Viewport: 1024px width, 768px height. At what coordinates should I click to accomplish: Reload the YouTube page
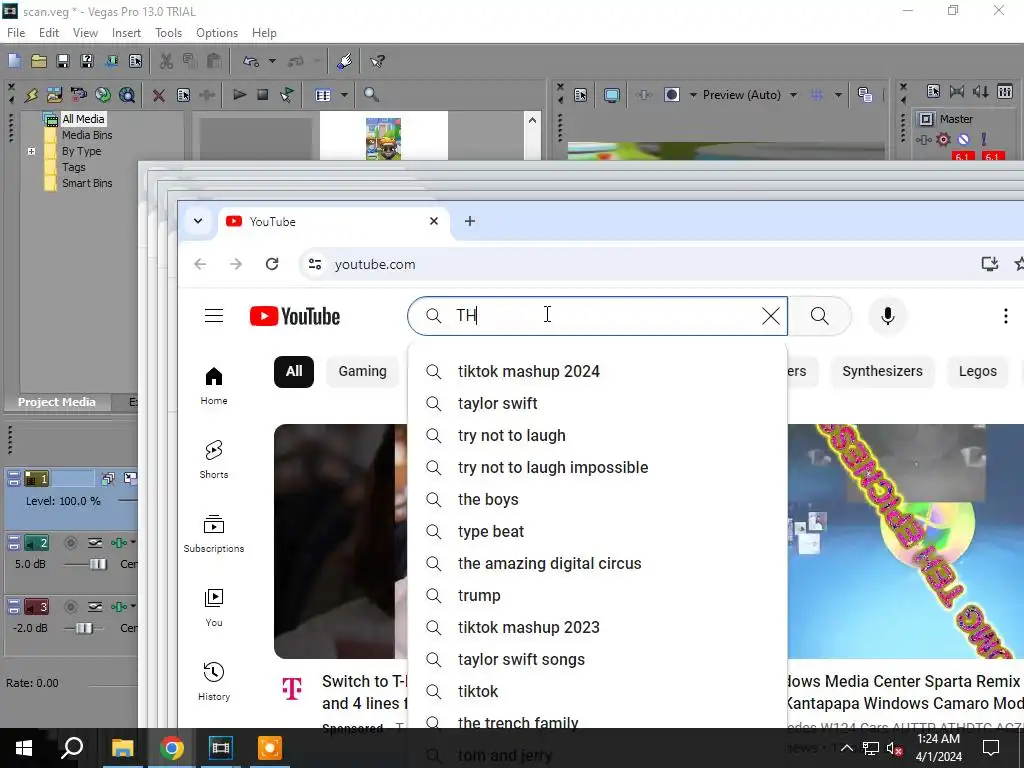pos(272,264)
